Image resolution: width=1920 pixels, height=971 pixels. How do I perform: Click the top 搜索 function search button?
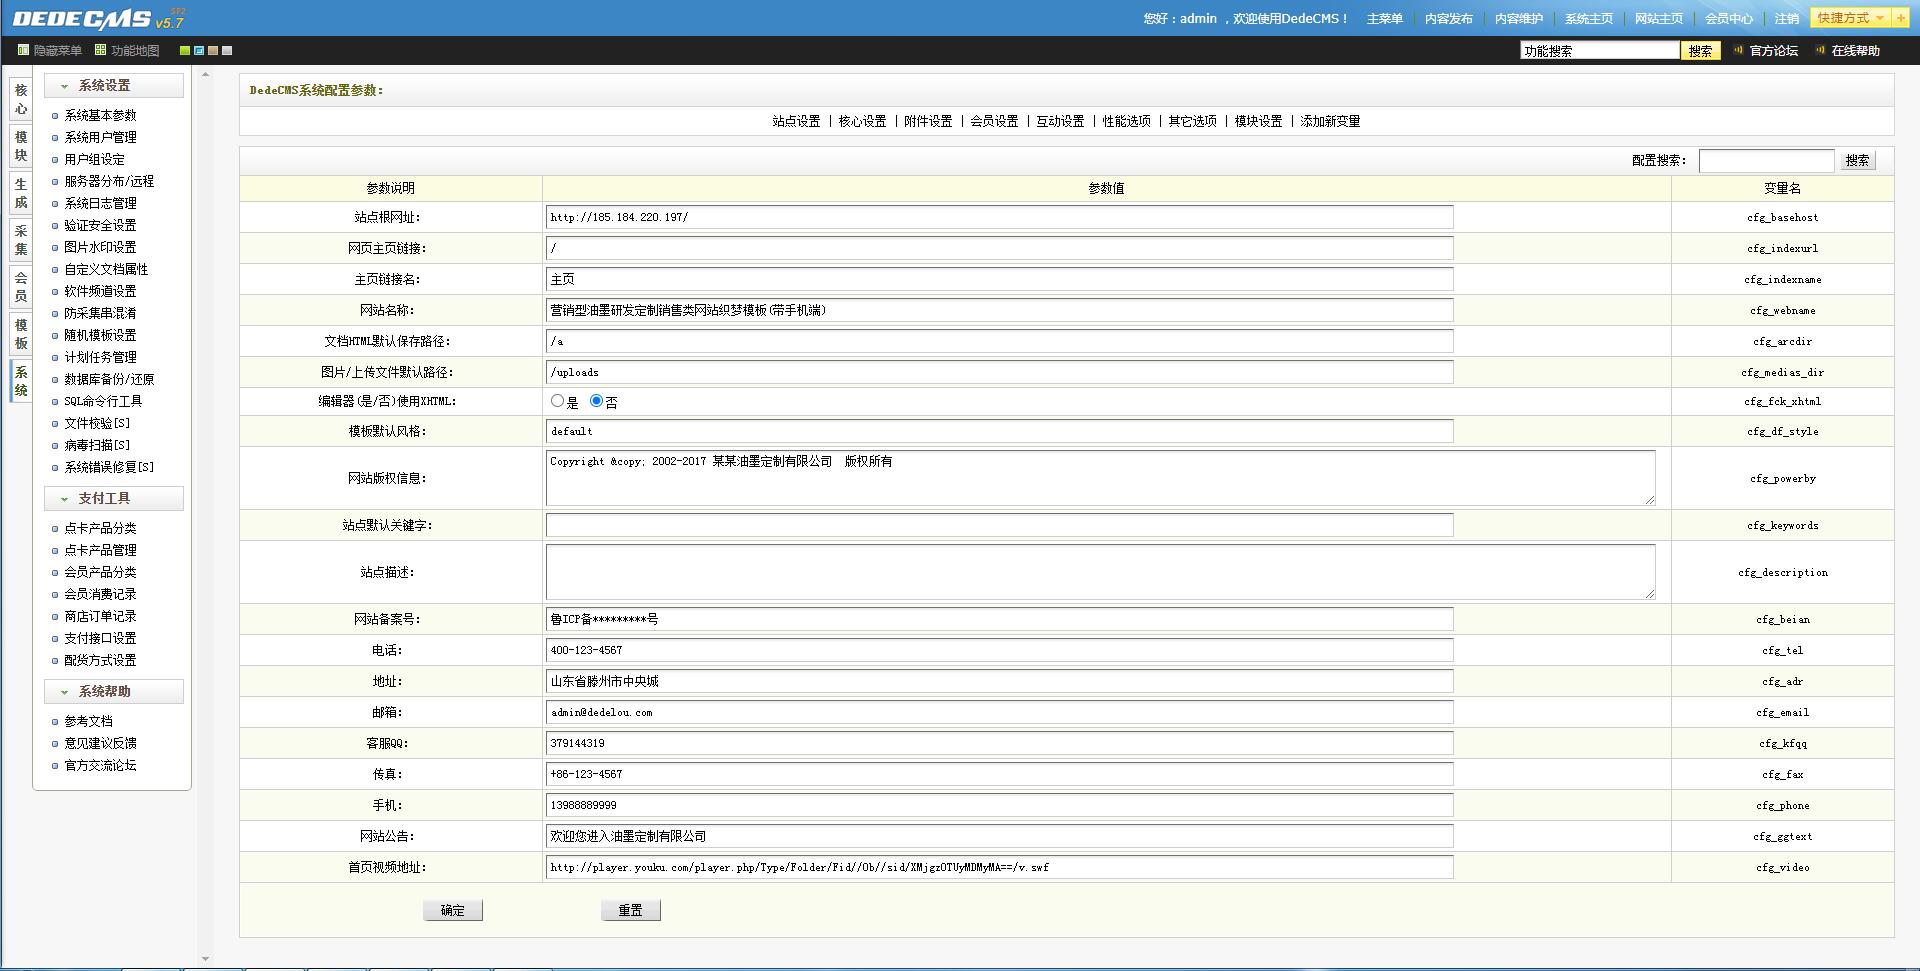(1701, 50)
